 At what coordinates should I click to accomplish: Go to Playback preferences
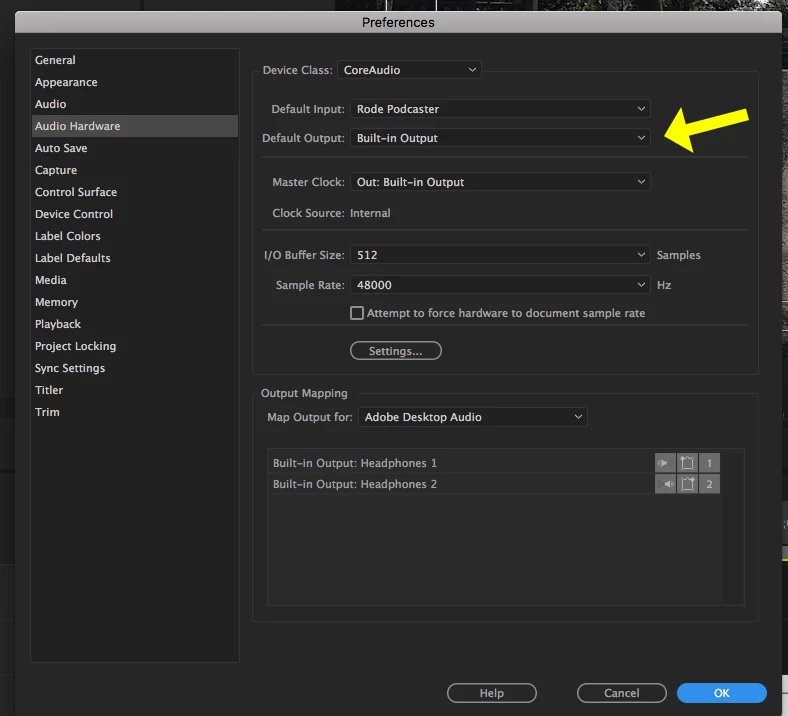(135, 324)
